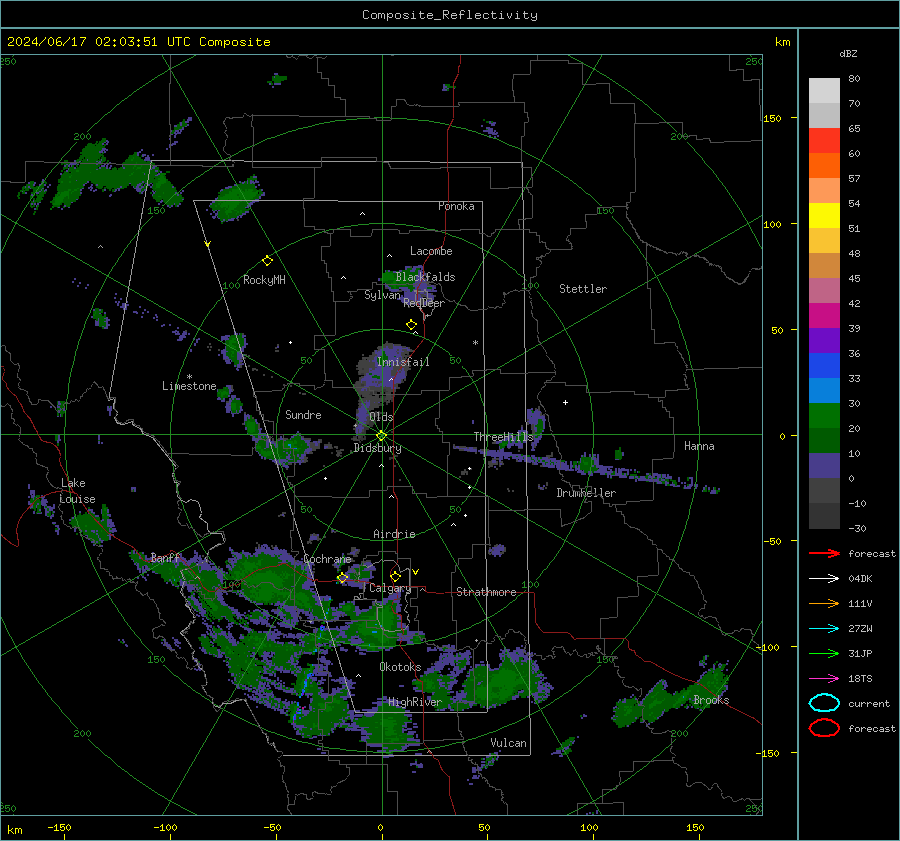This screenshot has height=841, width=900.
Task: Click the Olds town label
Action: 381,417
